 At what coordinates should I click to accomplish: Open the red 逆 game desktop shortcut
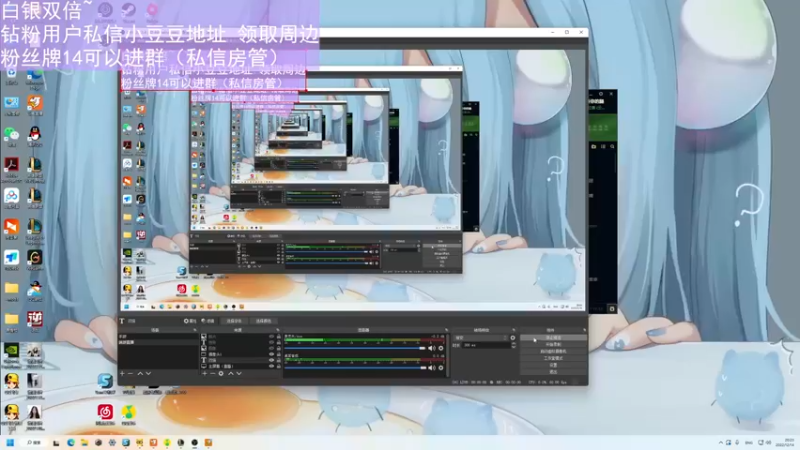(x=34, y=321)
